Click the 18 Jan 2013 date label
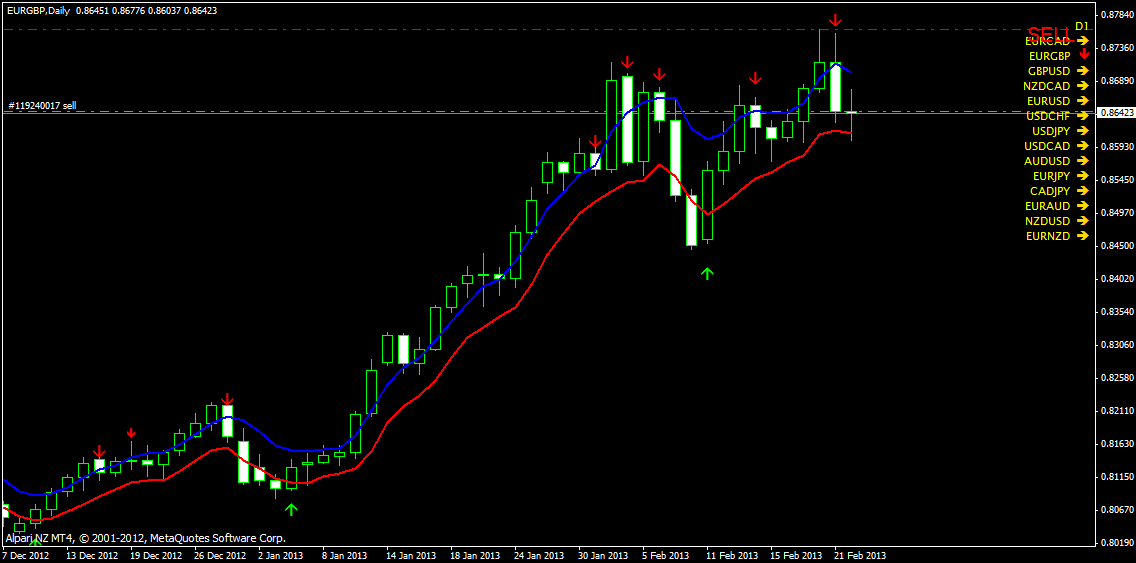This screenshot has width=1136, height=563. [x=475, y=555]
